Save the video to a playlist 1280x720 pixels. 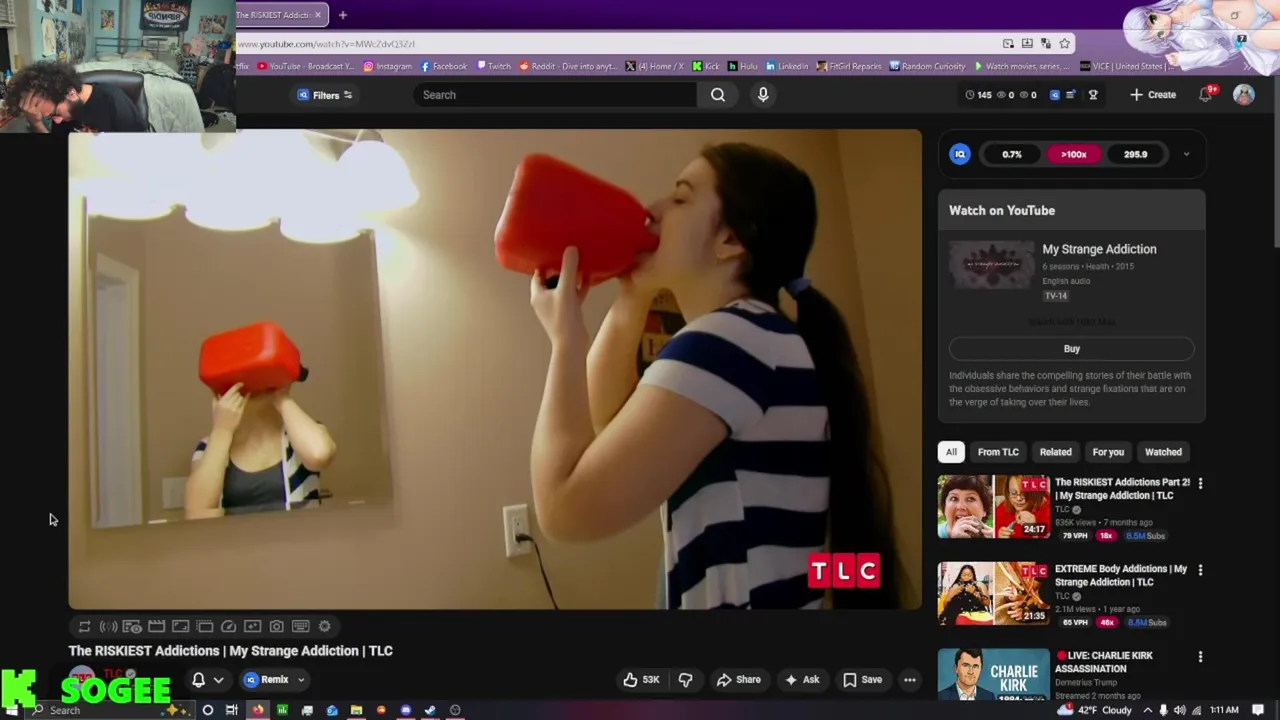pyautogui.click(x=862, y=680)
